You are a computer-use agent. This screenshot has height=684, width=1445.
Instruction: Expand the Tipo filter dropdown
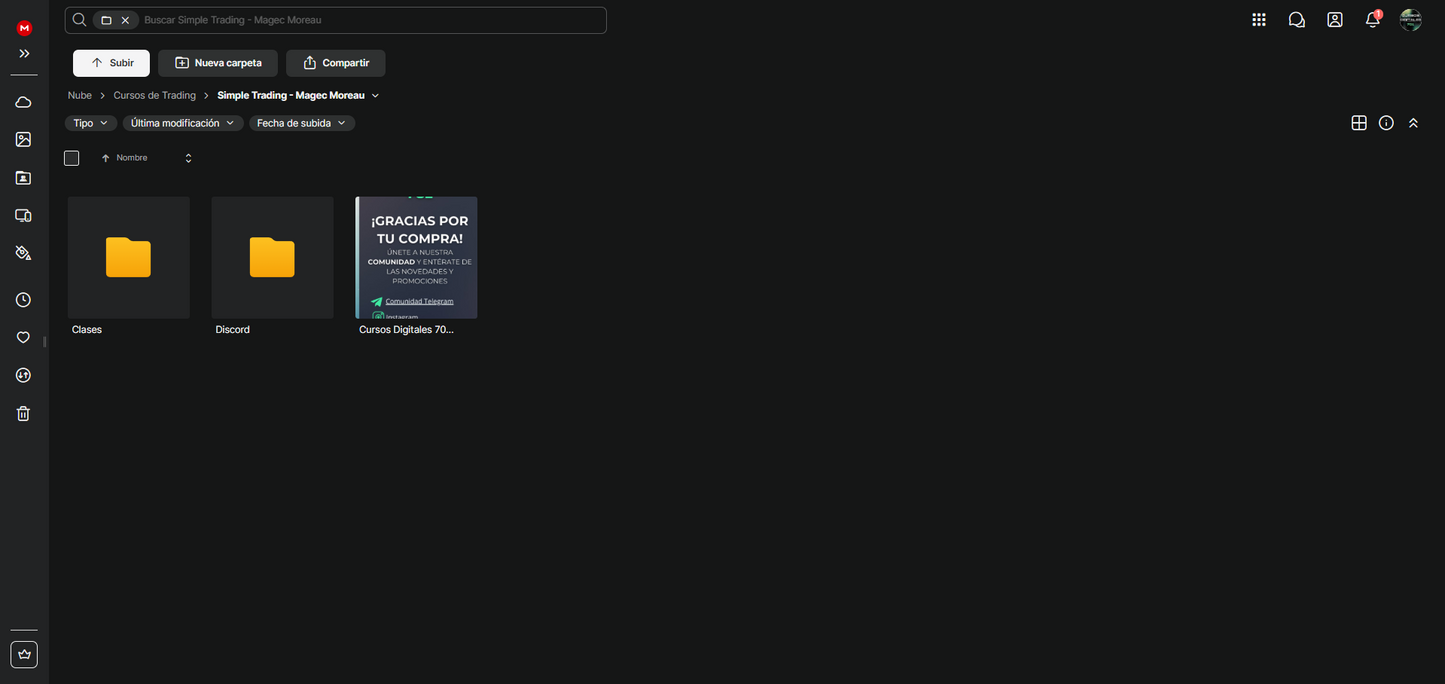click(90, 123)
